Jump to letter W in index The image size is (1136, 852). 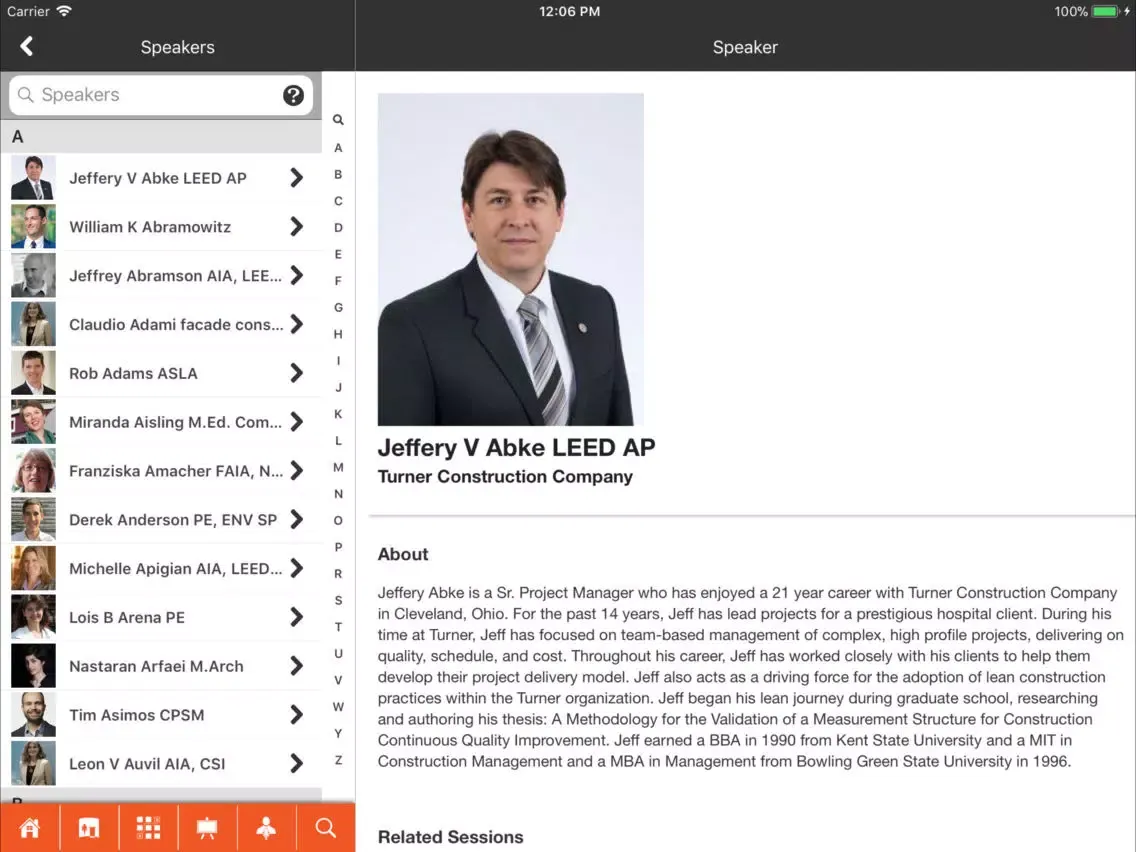[338, 706]
